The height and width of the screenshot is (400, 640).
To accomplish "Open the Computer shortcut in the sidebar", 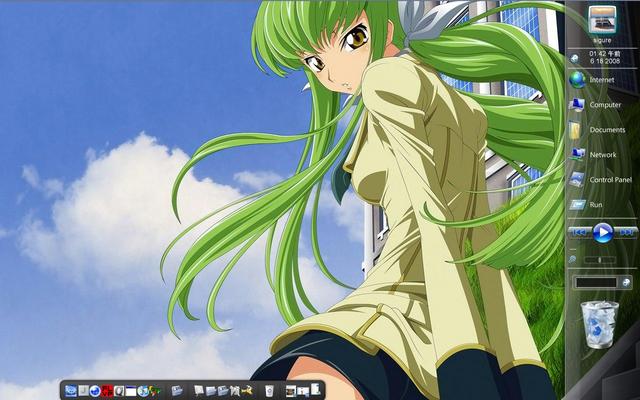I will 576,105.
